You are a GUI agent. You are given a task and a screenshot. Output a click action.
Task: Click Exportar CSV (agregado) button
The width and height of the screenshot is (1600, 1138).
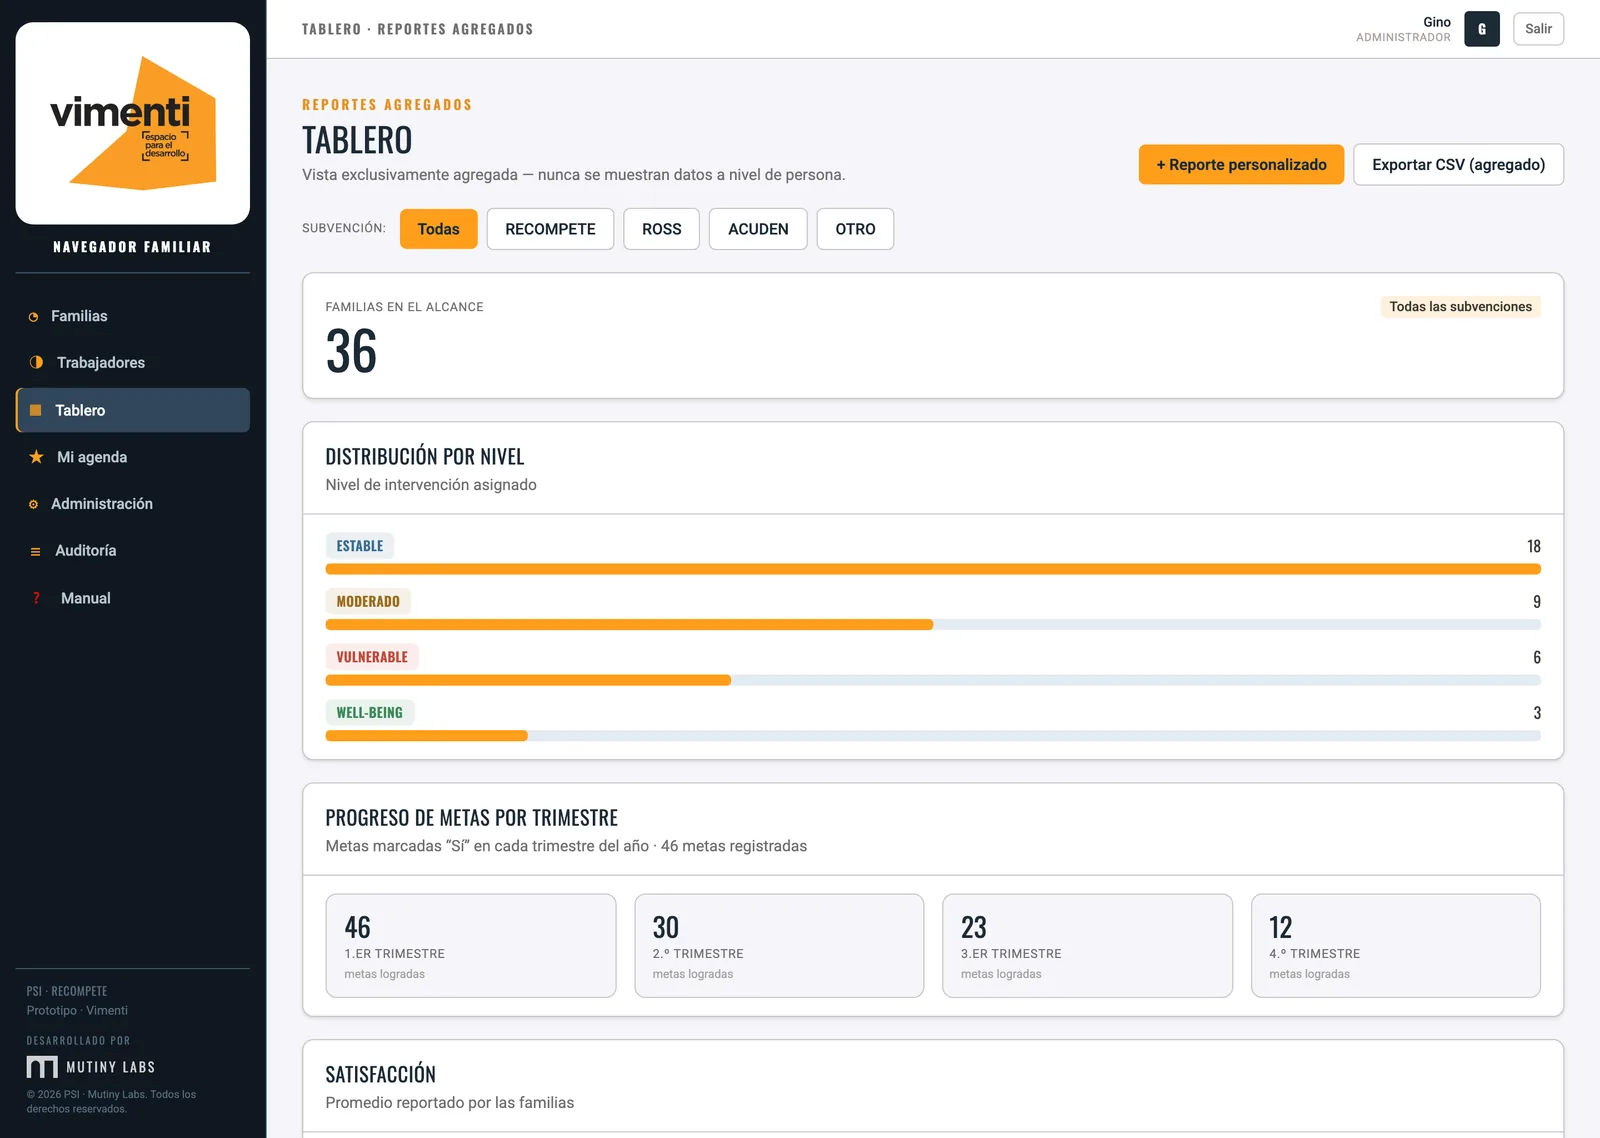pos(1458,165)
